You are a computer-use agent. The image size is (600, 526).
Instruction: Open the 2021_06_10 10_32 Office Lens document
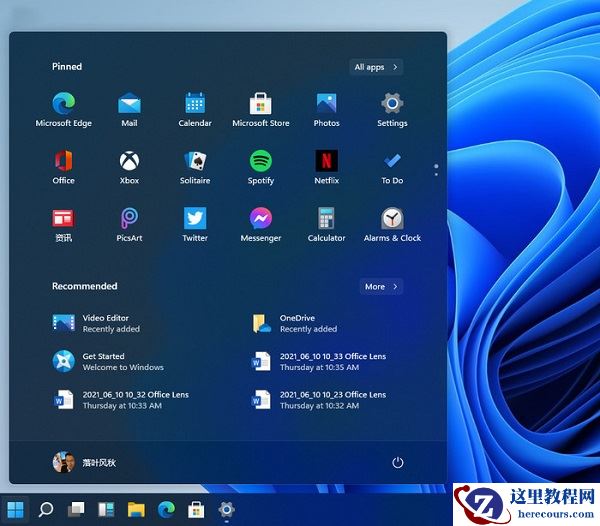(x=121, y=400)
